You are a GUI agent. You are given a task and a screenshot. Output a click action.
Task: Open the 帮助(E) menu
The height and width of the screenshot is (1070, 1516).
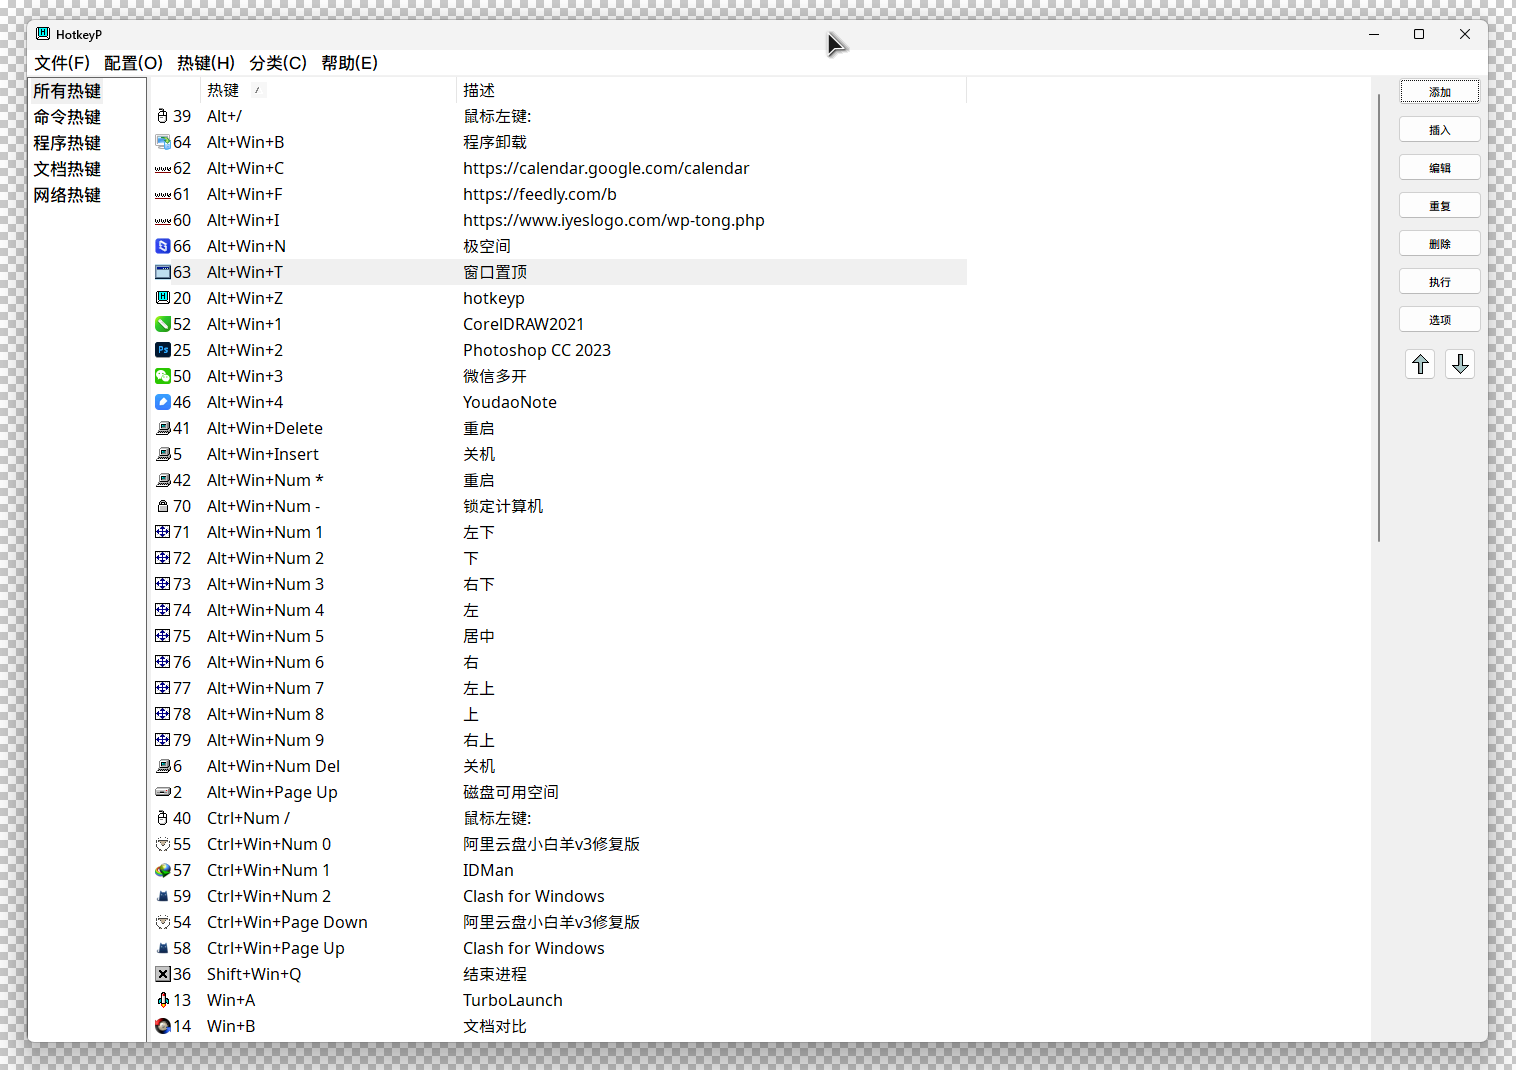coord(349,63)
